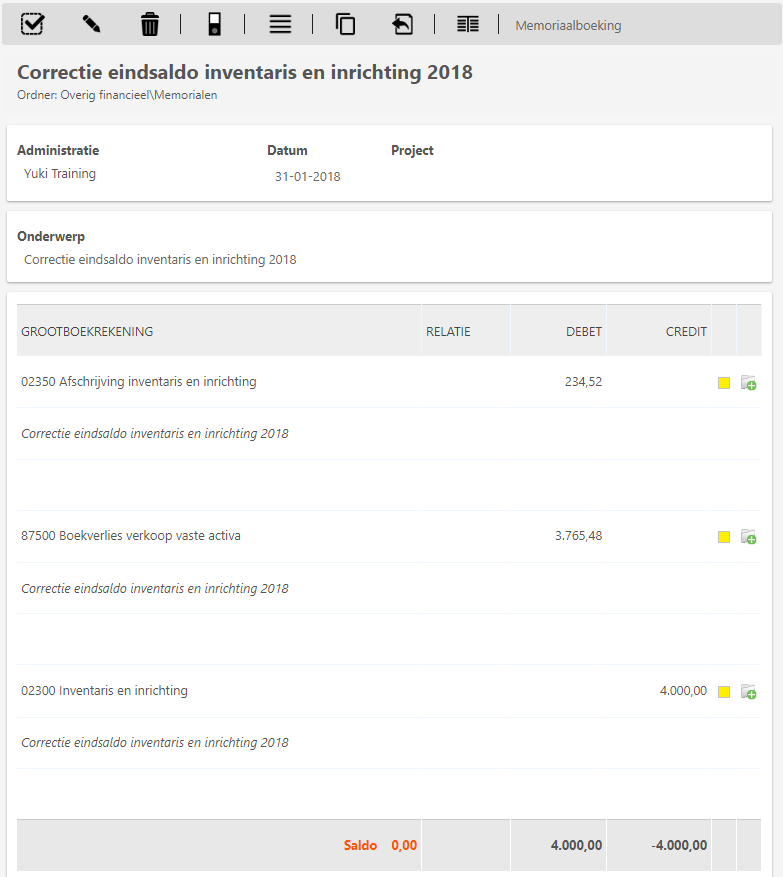Open ledger account 02350 Afschrijving inventaris en inrichting
Screen dimensions: 783x877
click(x=139, y=381)
